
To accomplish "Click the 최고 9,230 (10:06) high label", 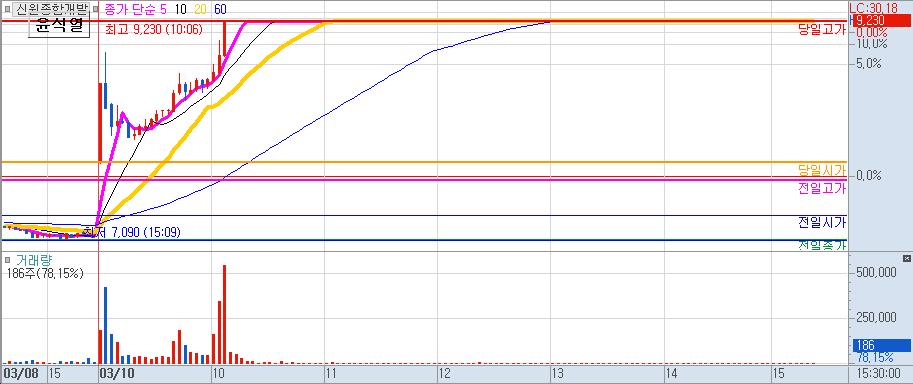I will click(154, 29).
